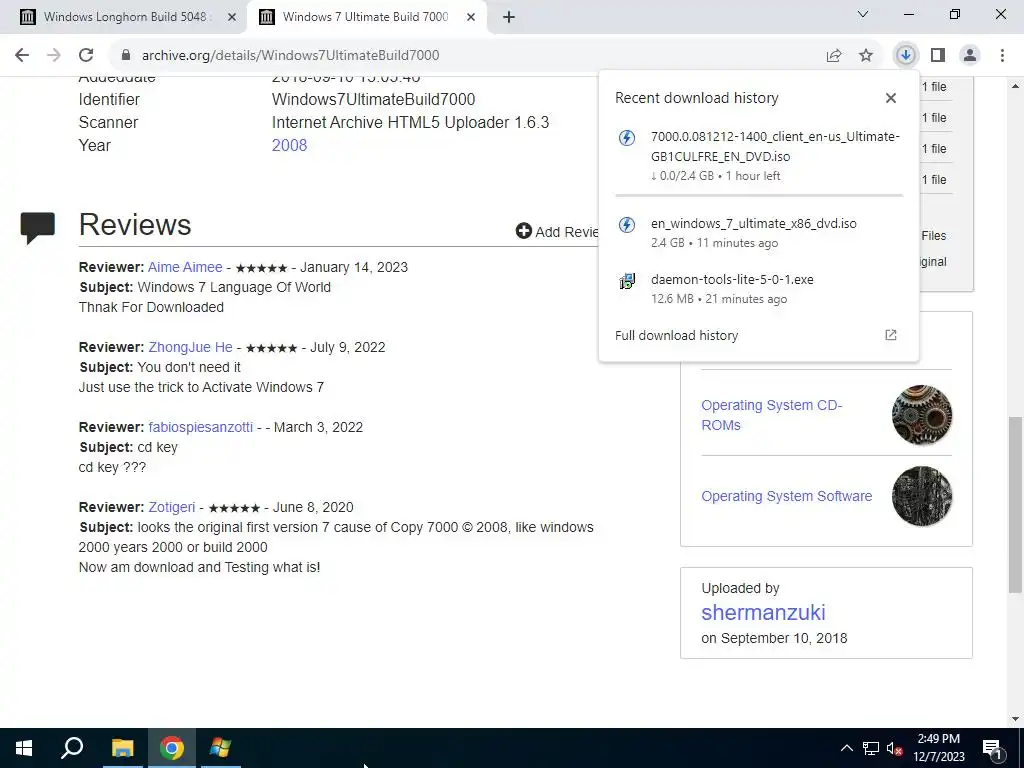
Task: Switch to the Windows Longhorn Build 5048 tab
Action: coord(124,17)
